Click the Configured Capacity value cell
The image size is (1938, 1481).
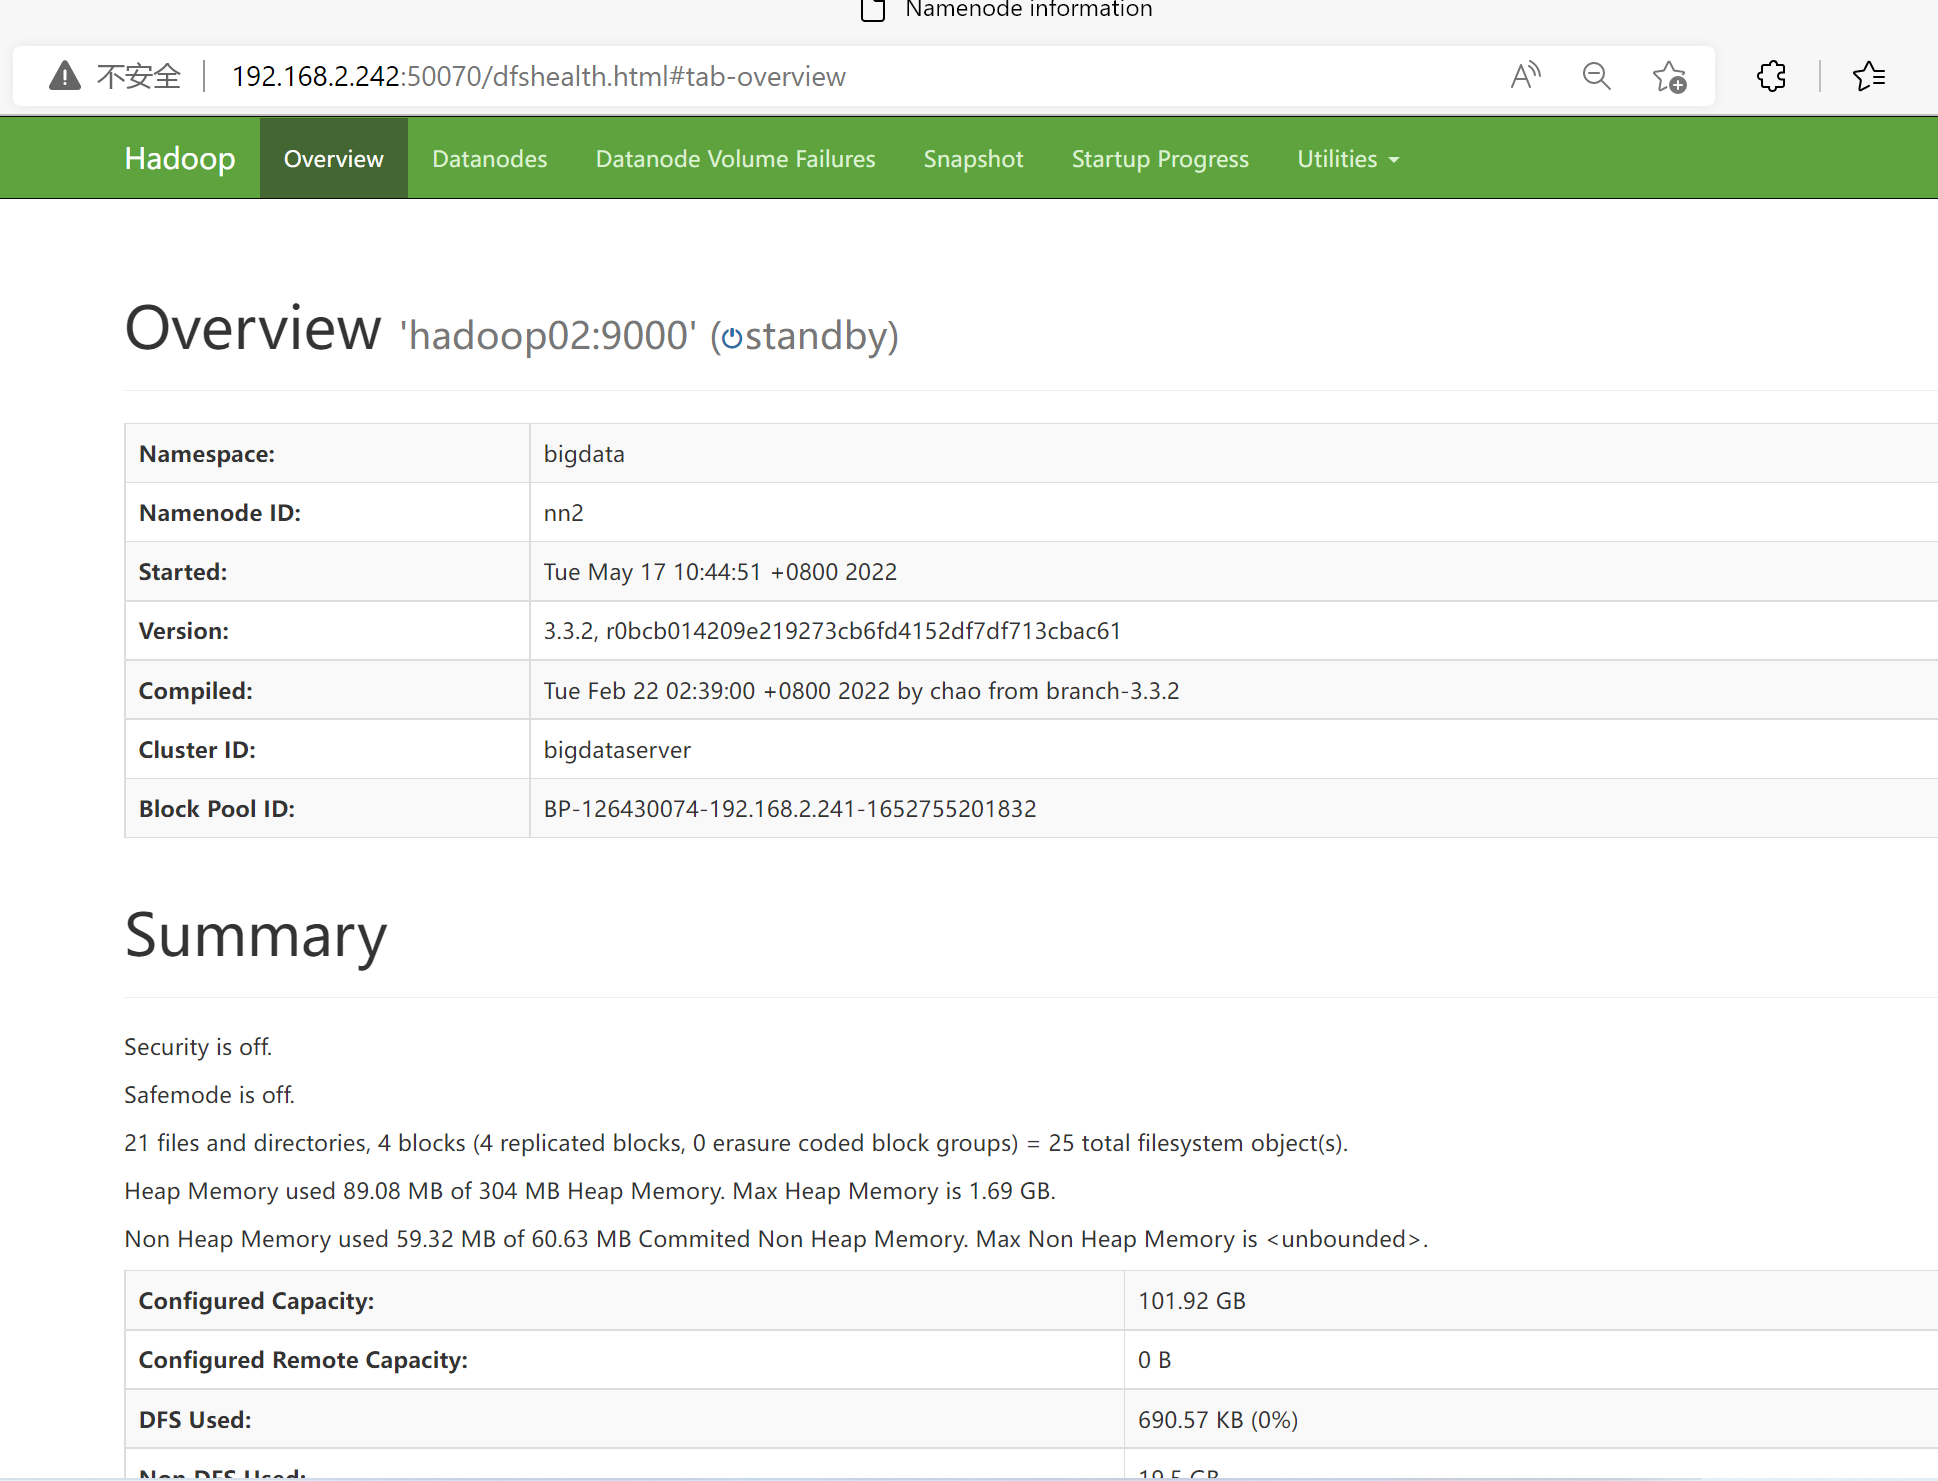click(1191, 1301)
